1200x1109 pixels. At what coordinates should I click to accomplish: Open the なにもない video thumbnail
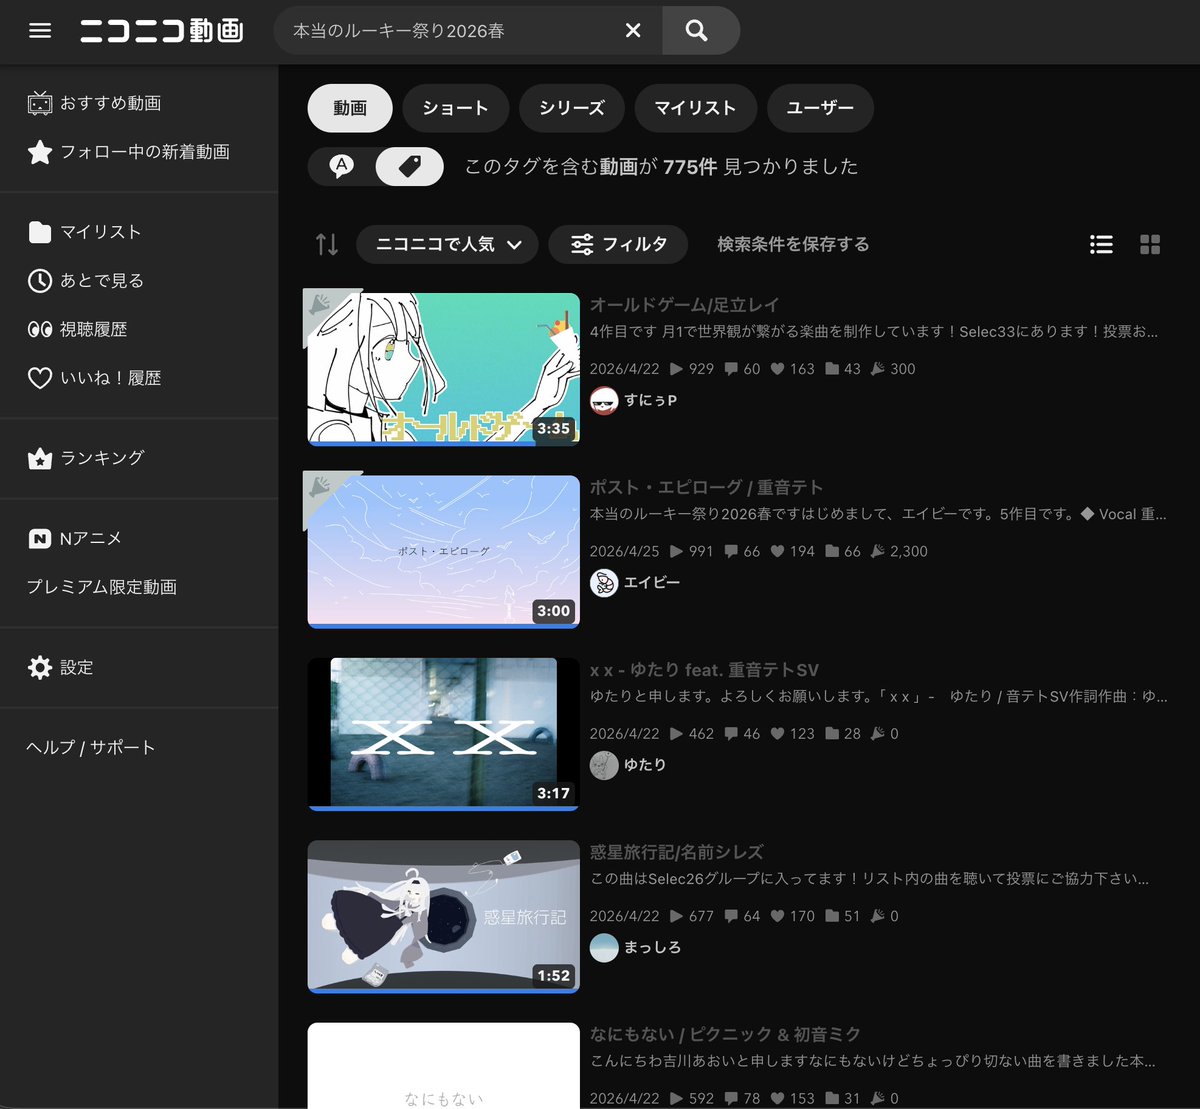tap(444, 1065)
